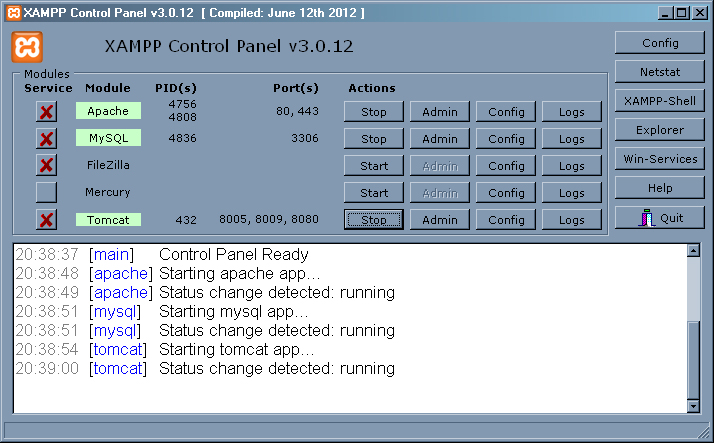
Task: Click the Tomcat module label
Action: (x=108, y=220)
